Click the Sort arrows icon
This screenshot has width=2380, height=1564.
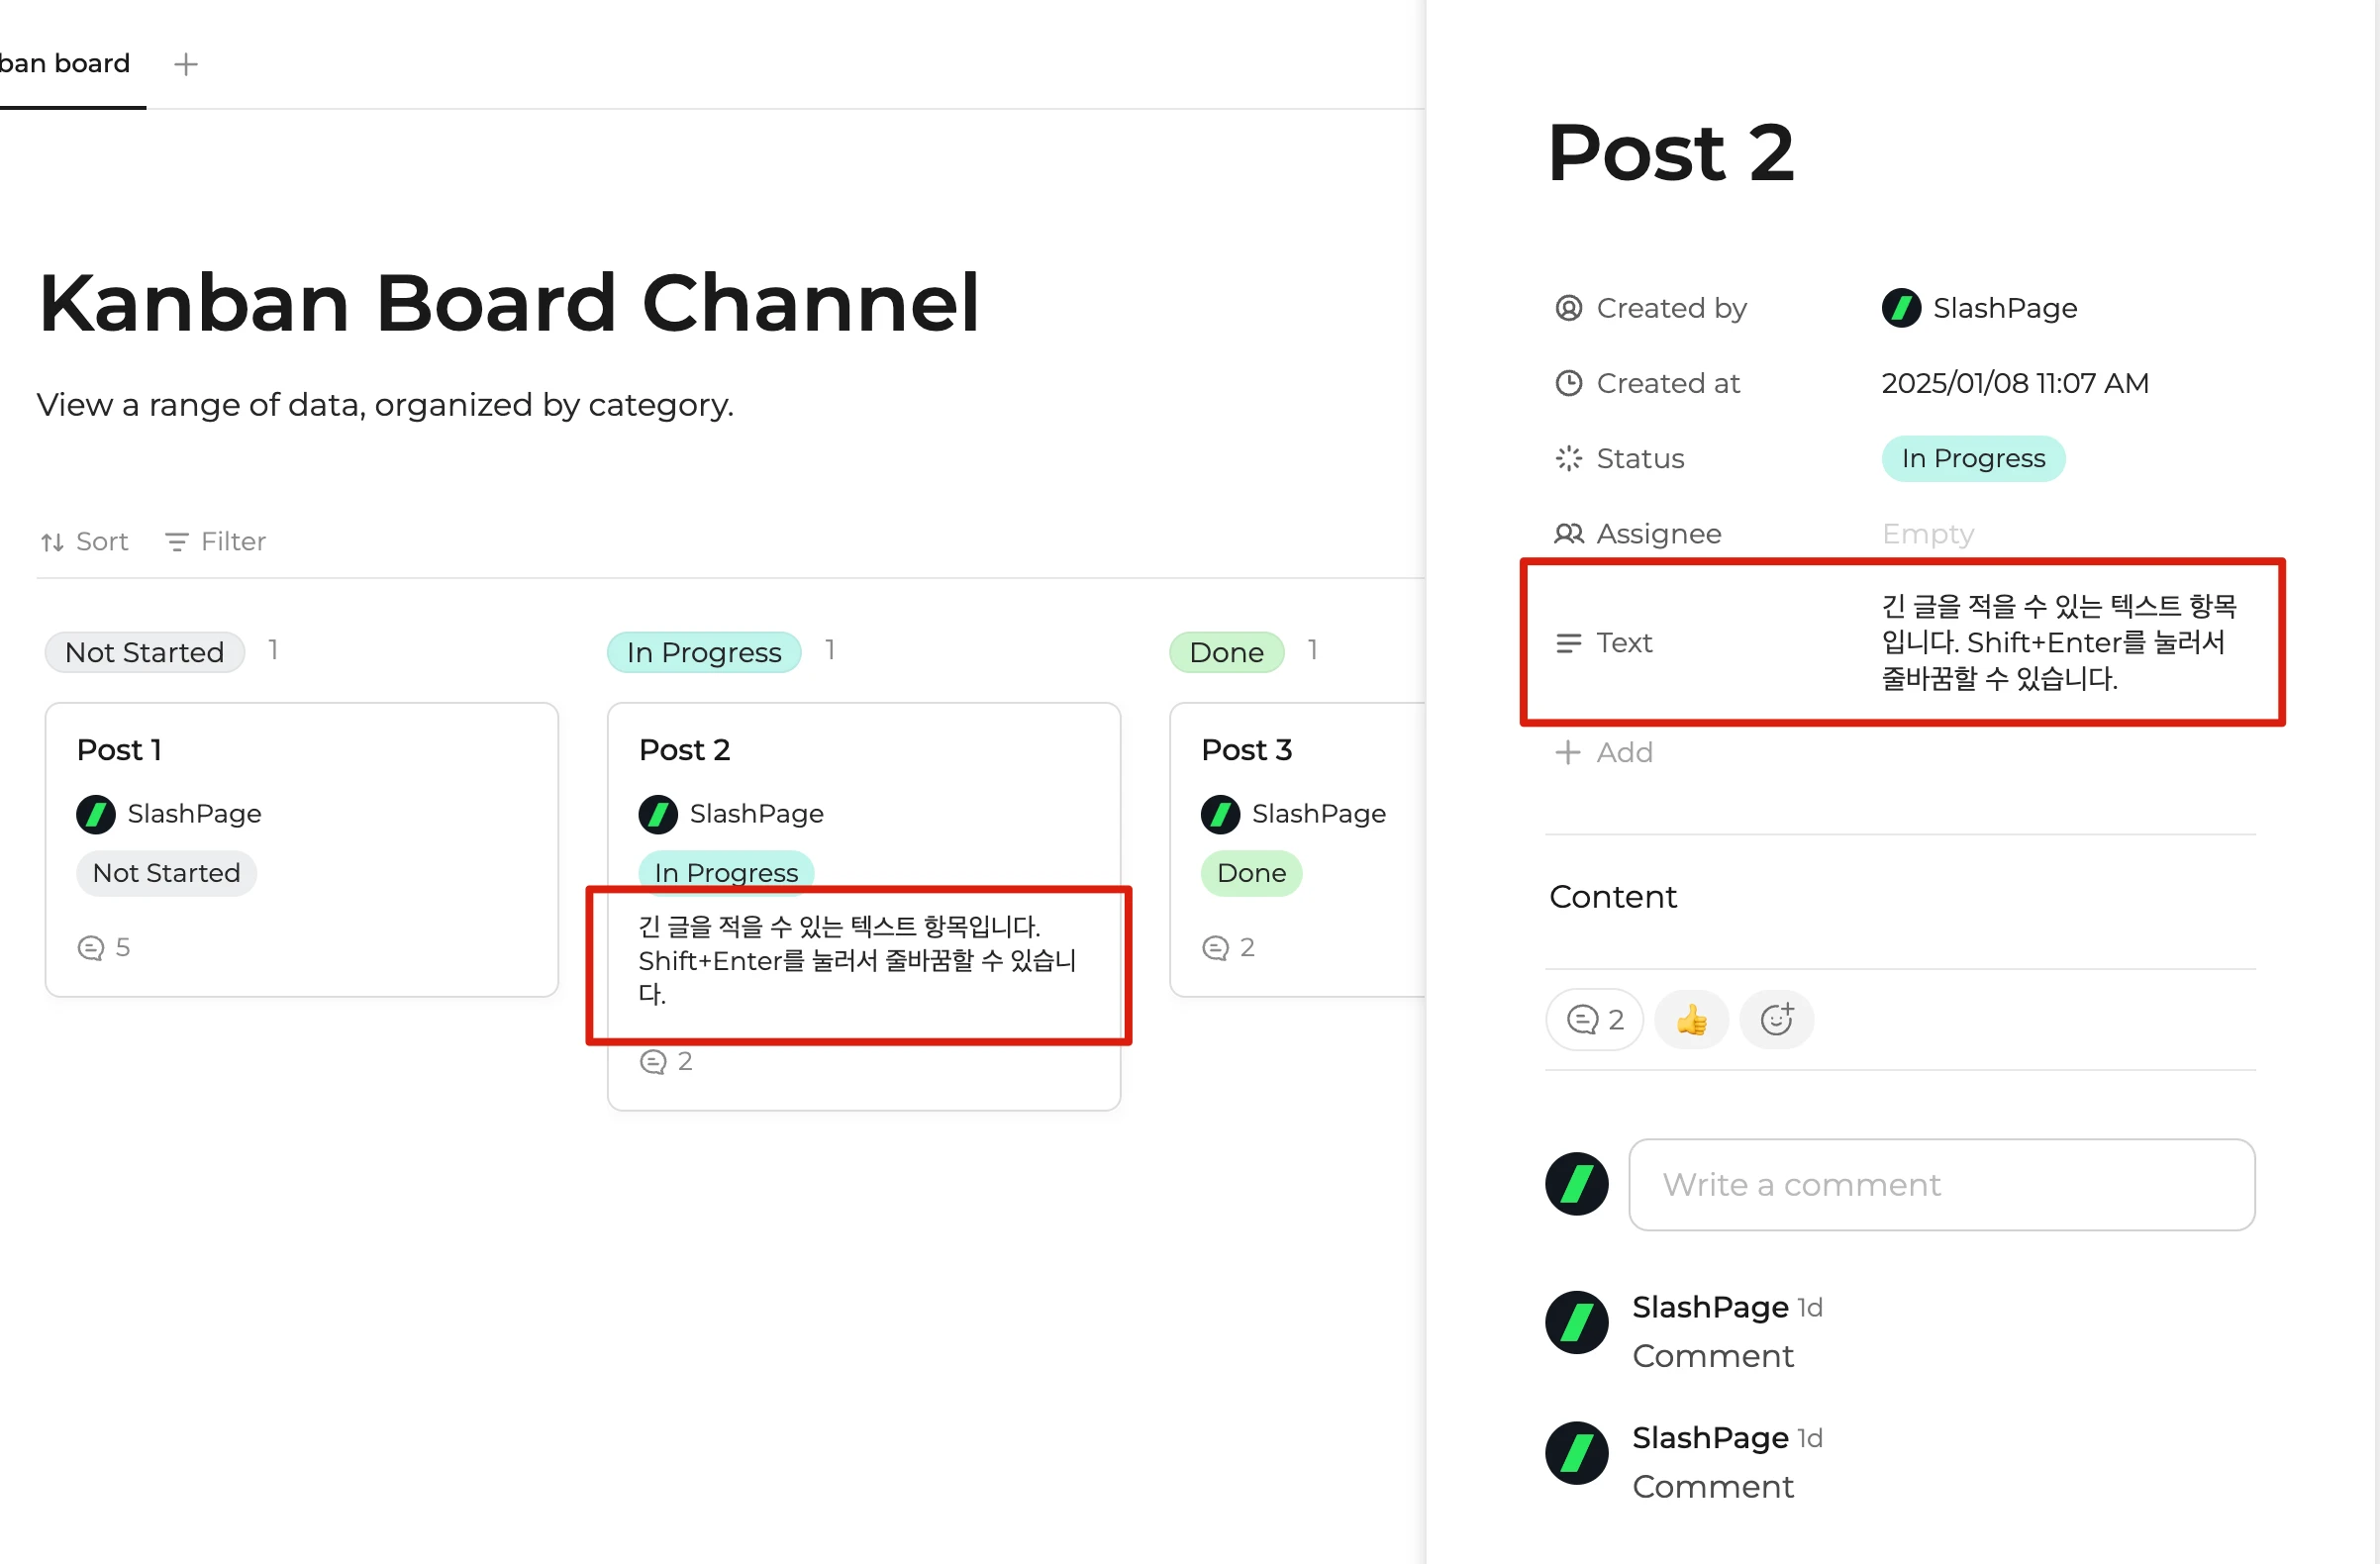52,542
